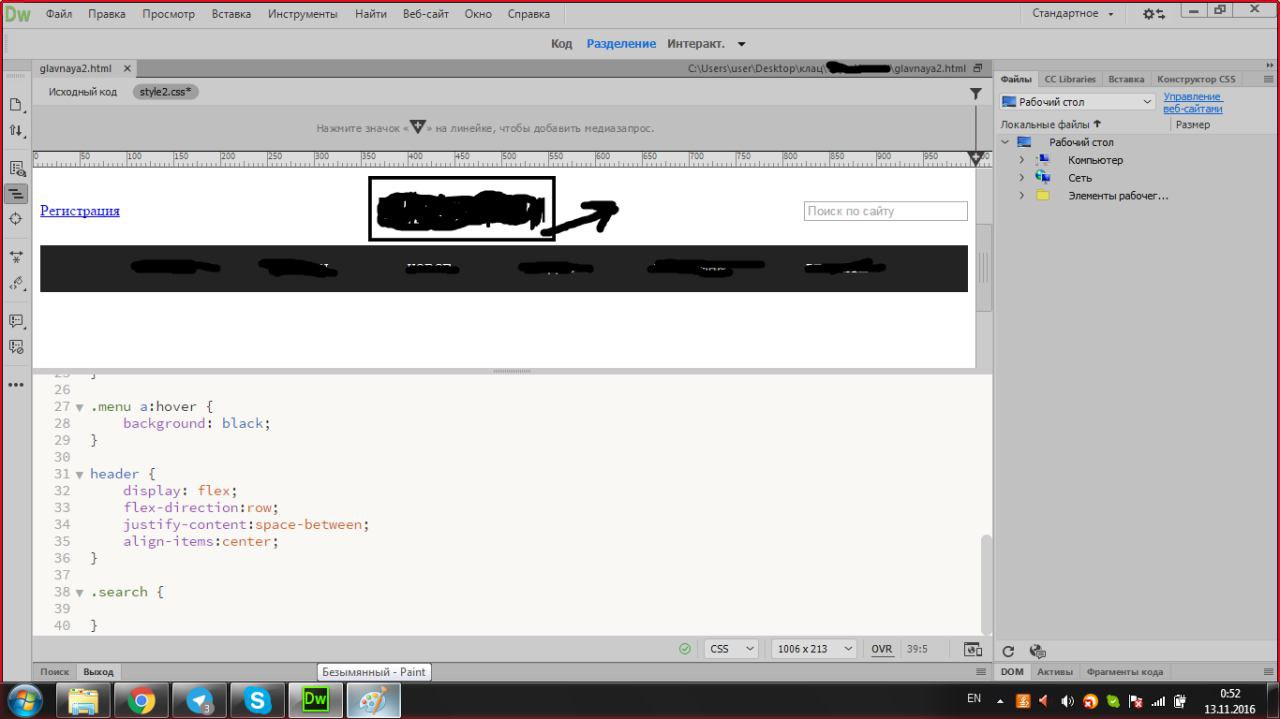Click the globe server connection icon
Image resolution: width=1280 pixels, height=719 pixels.
point(1037,651)
